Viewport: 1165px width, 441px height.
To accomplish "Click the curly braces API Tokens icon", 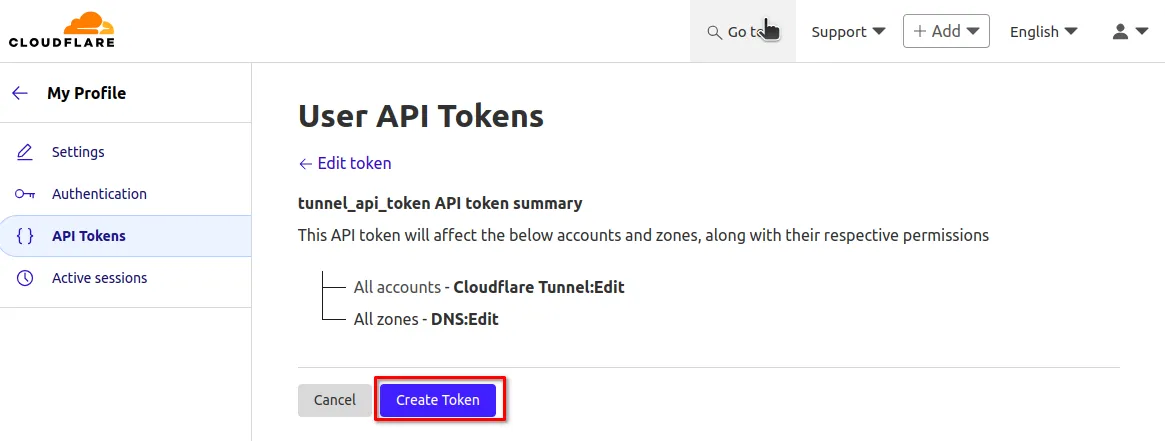I will pyautogui.click(x=25, y=236).
